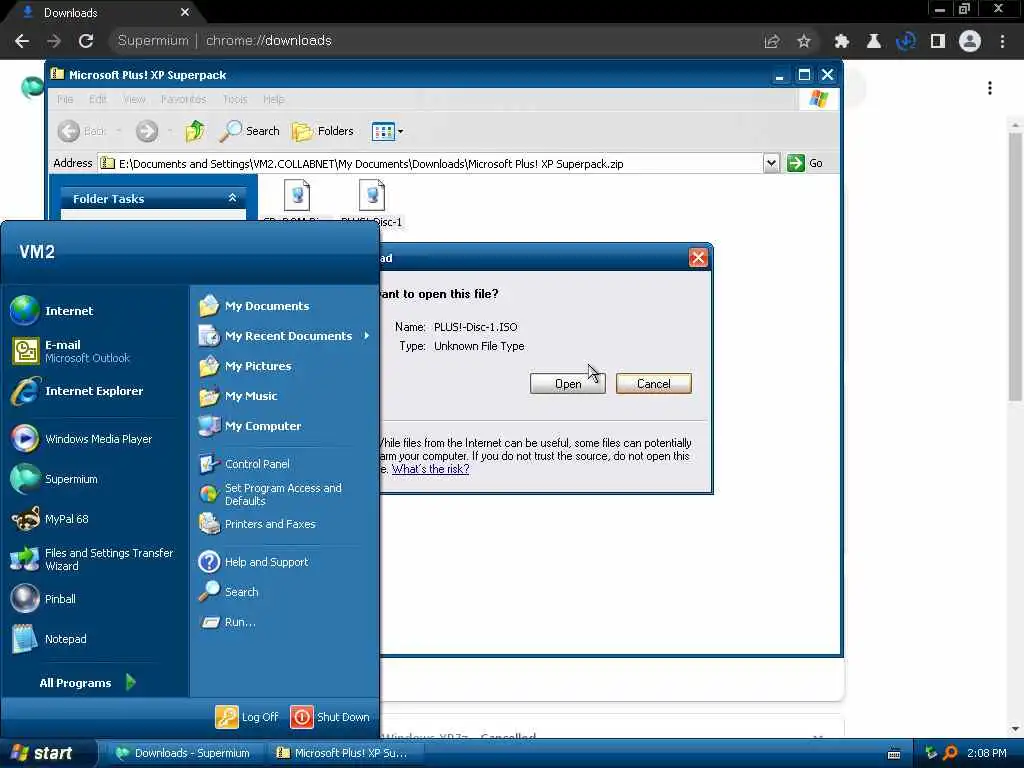
Task: Follow the What's the risk? link
Action: point(430,469)
